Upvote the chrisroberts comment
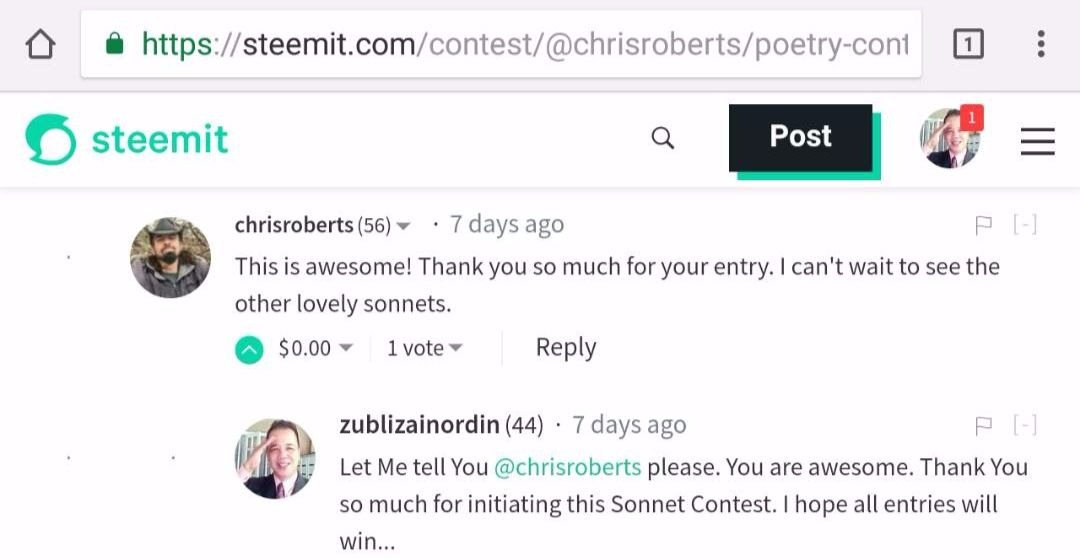The height and width of the screenshot is (559, 1080). coord(250,349)
